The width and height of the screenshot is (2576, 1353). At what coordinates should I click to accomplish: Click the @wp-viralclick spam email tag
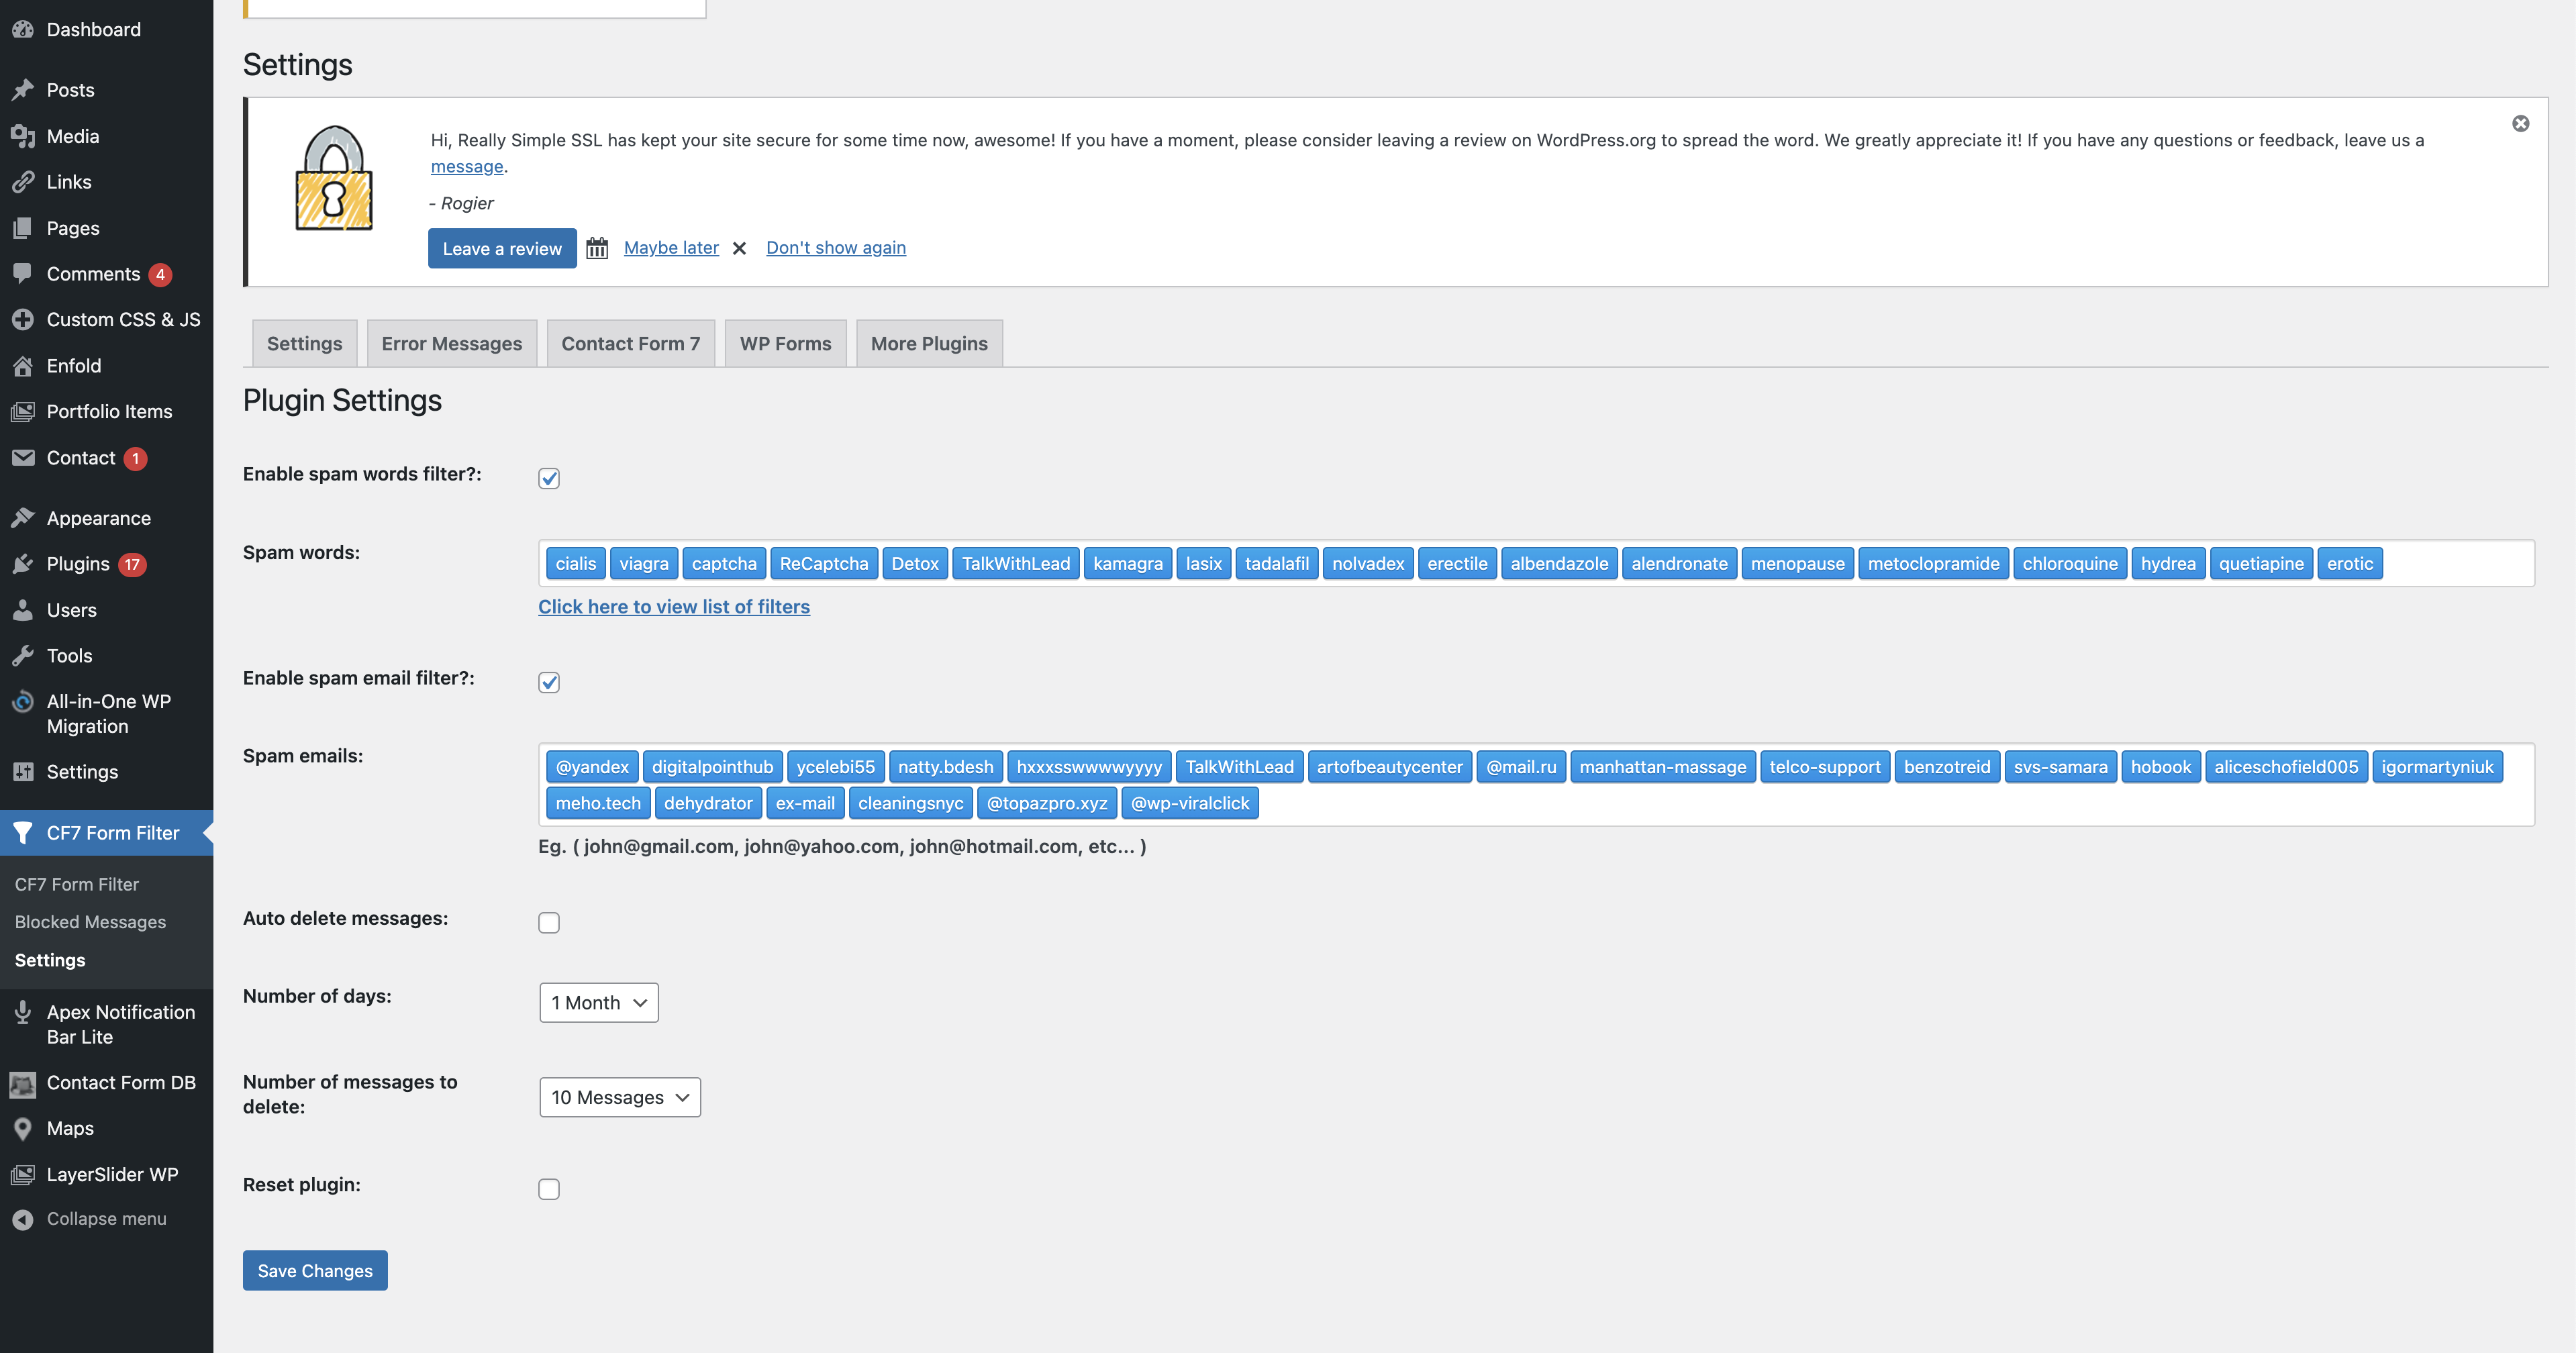tap(1190, 803)
